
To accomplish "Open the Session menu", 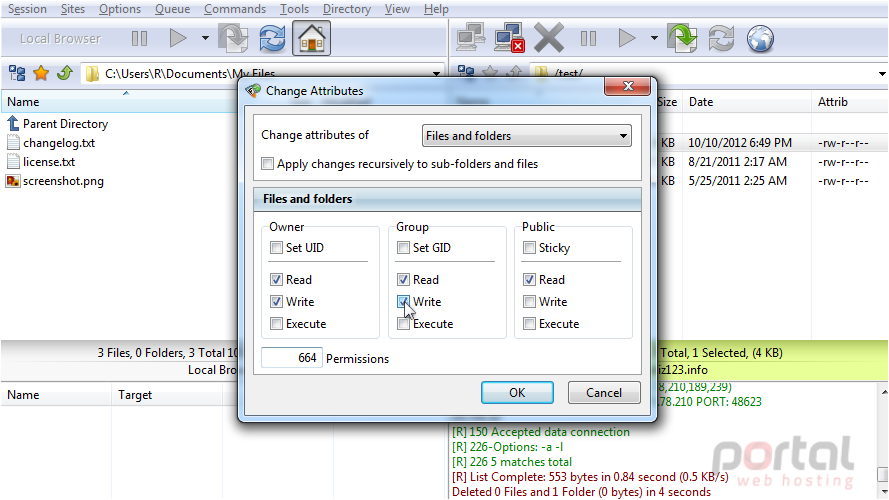I will point(27,9).
